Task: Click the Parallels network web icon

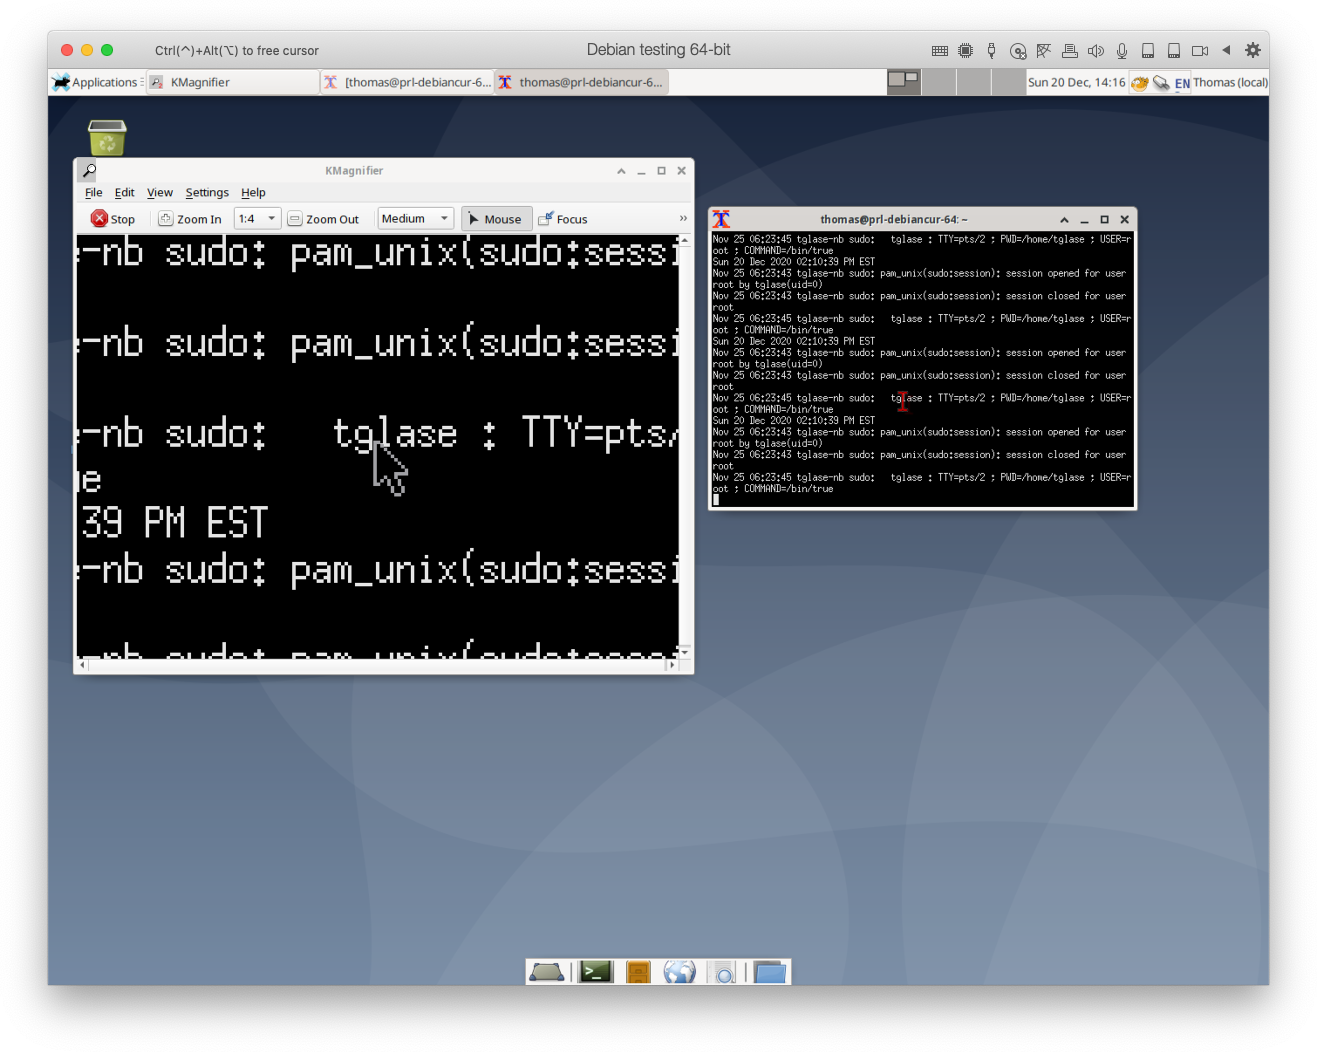Action: click(1044, 50)
